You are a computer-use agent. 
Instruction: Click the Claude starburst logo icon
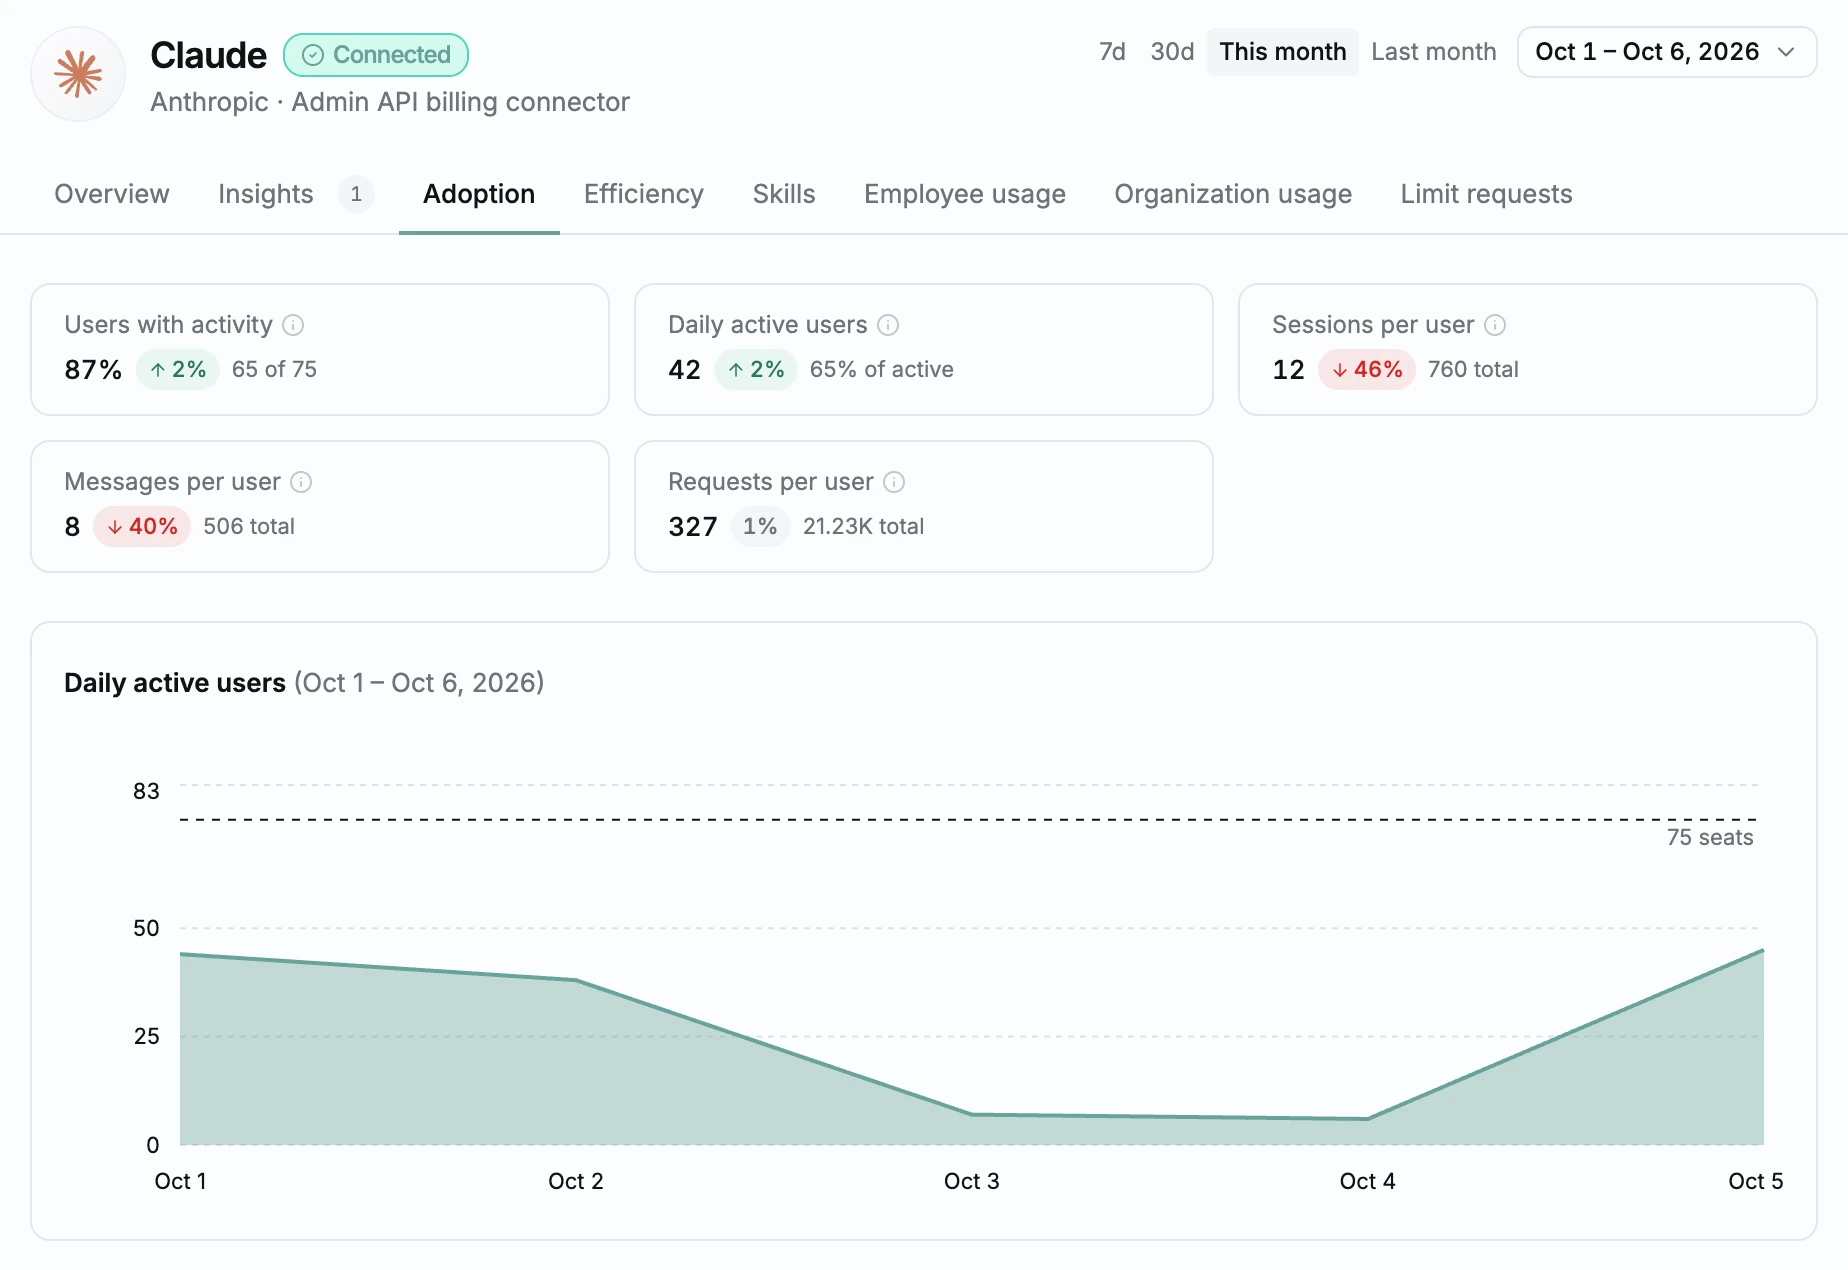(78, 74)
